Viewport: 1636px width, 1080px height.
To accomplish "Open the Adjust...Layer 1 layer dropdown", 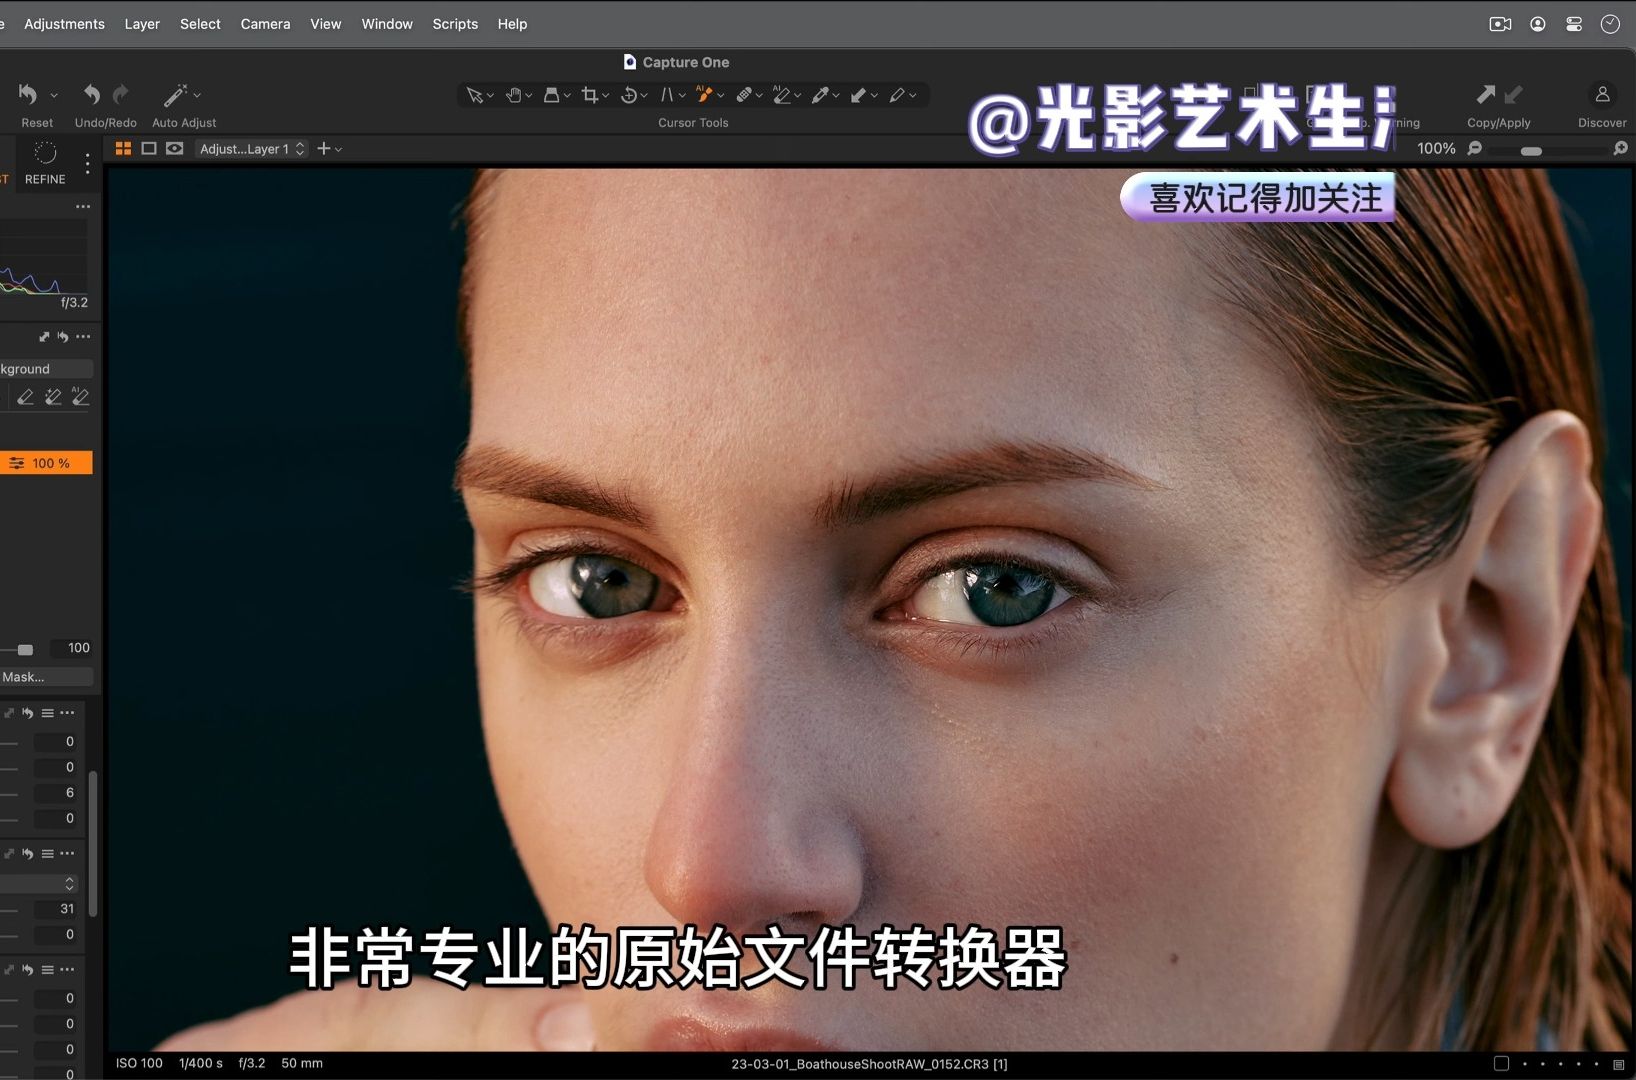I will [250, 148].
